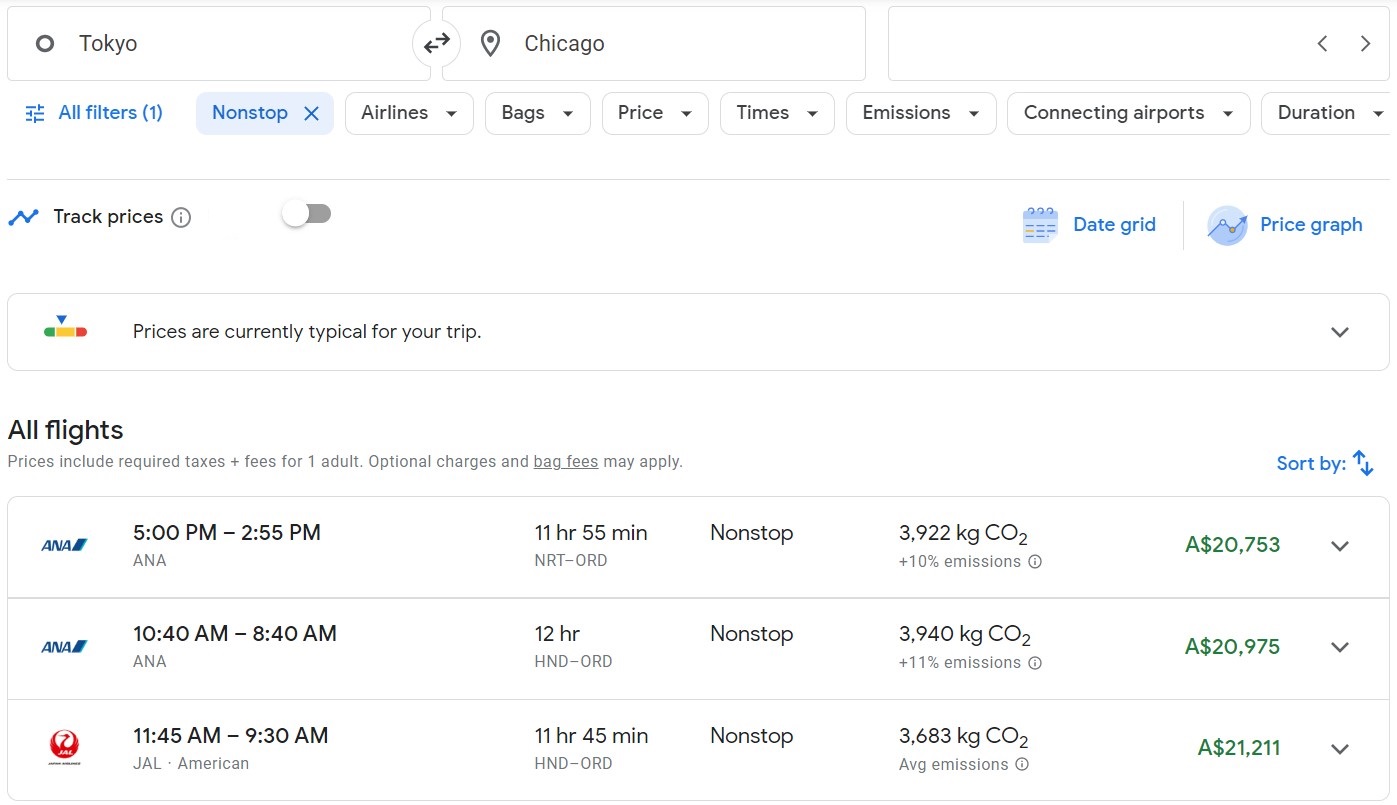The height and width of the screenshot is (805, 1397).
Task: Click the A$20,753 price
Action: (1232, 545)
